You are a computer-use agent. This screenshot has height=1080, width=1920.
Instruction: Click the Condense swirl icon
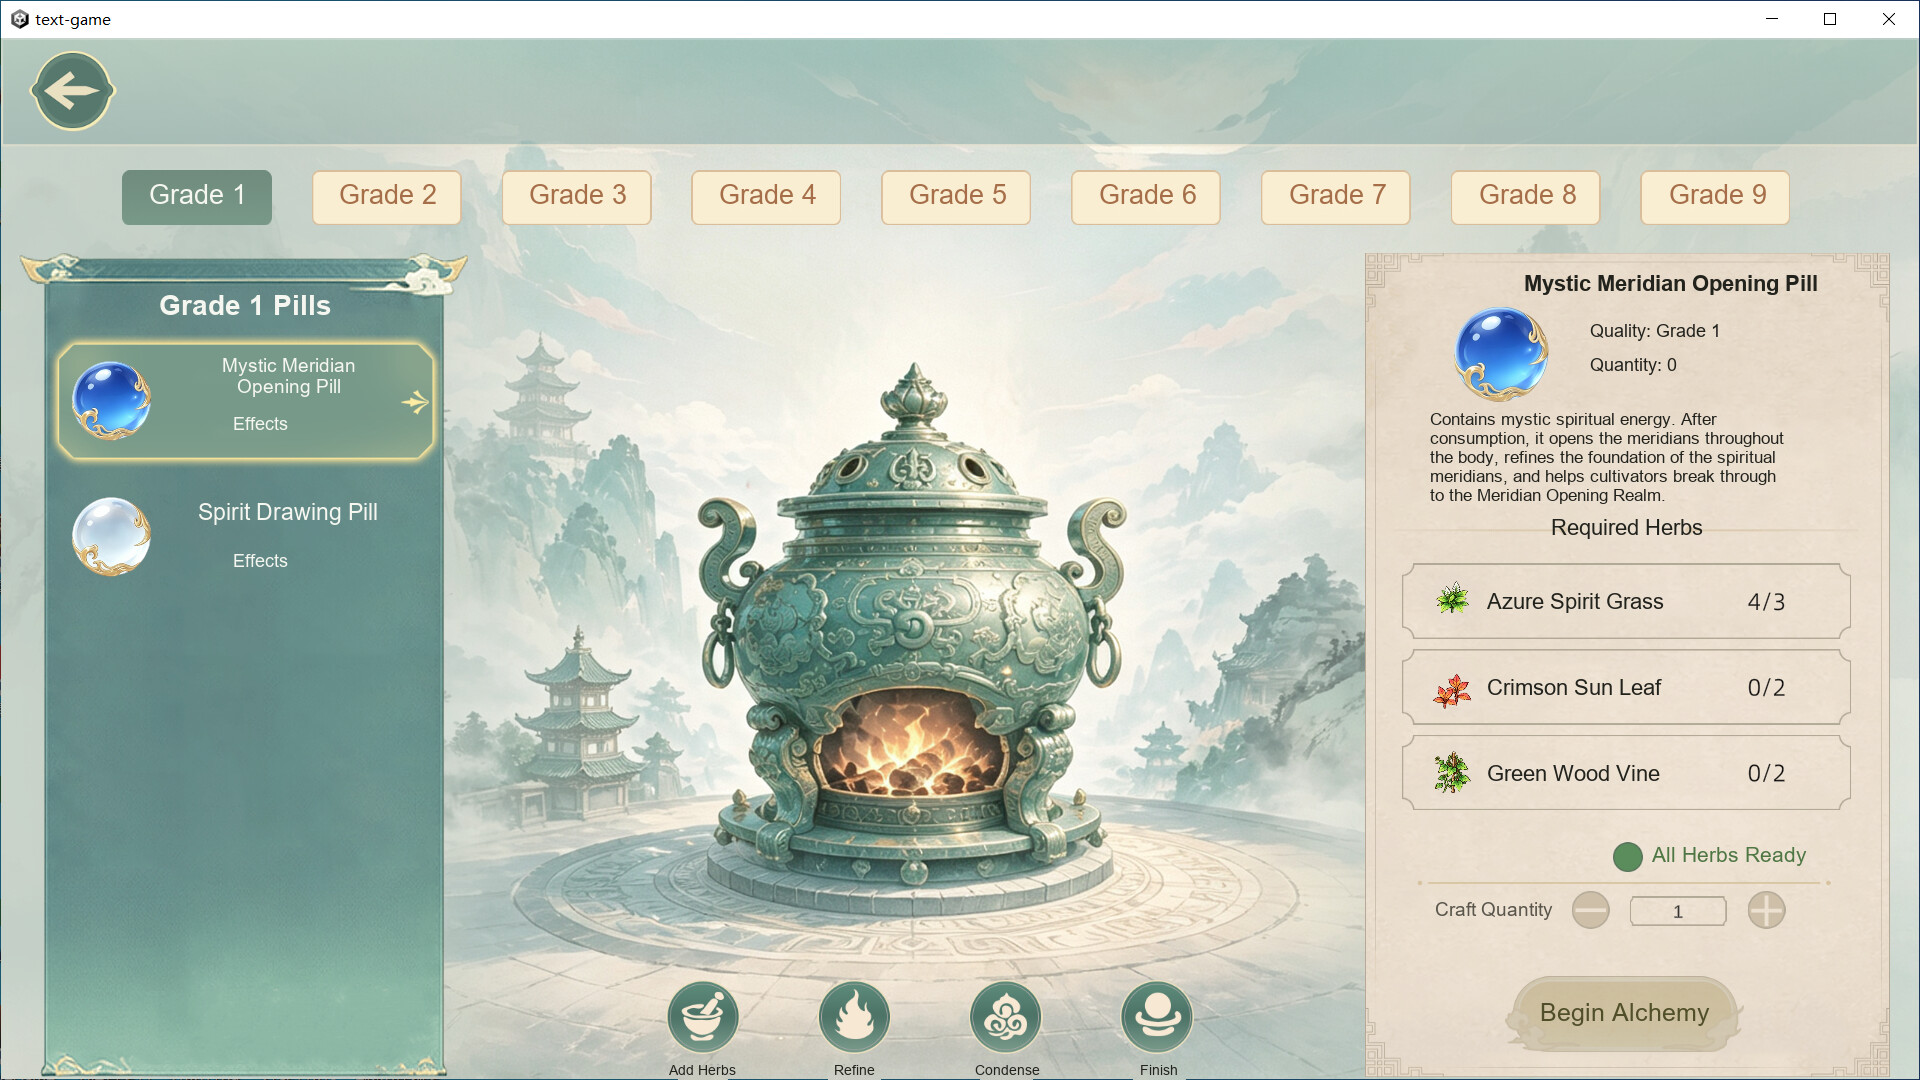click(x=1006, y=1017)
